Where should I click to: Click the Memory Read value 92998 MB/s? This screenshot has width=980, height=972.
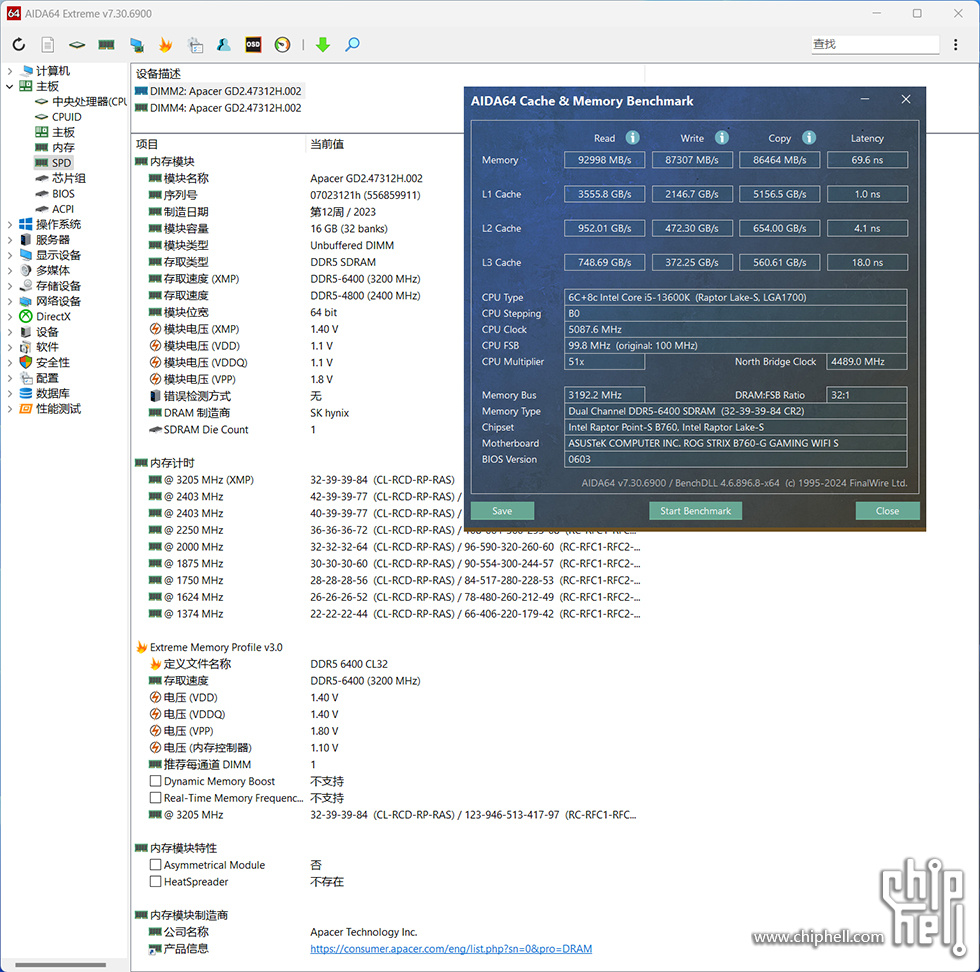tap(604, 160)
